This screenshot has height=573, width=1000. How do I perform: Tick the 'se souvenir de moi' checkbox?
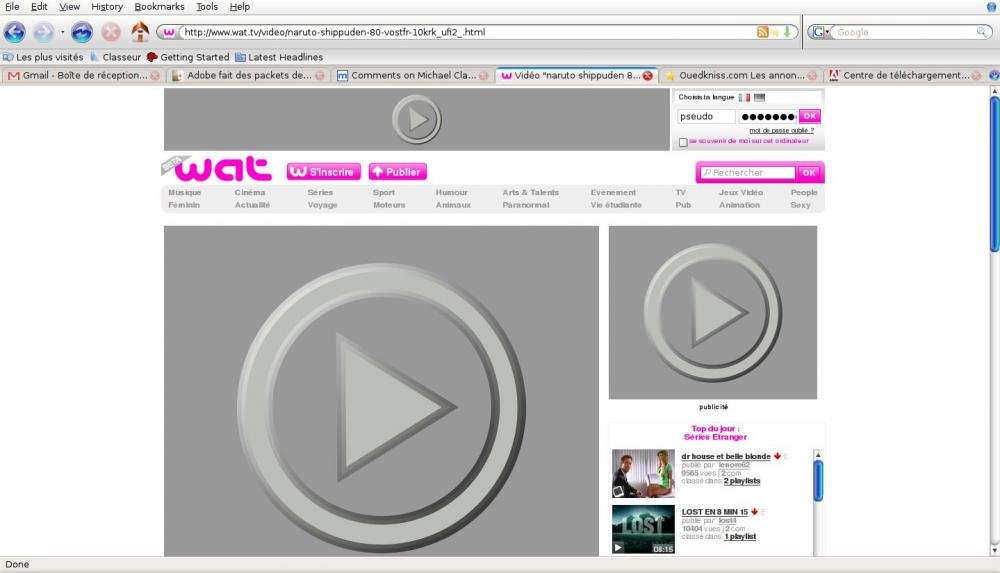[683, 142]
